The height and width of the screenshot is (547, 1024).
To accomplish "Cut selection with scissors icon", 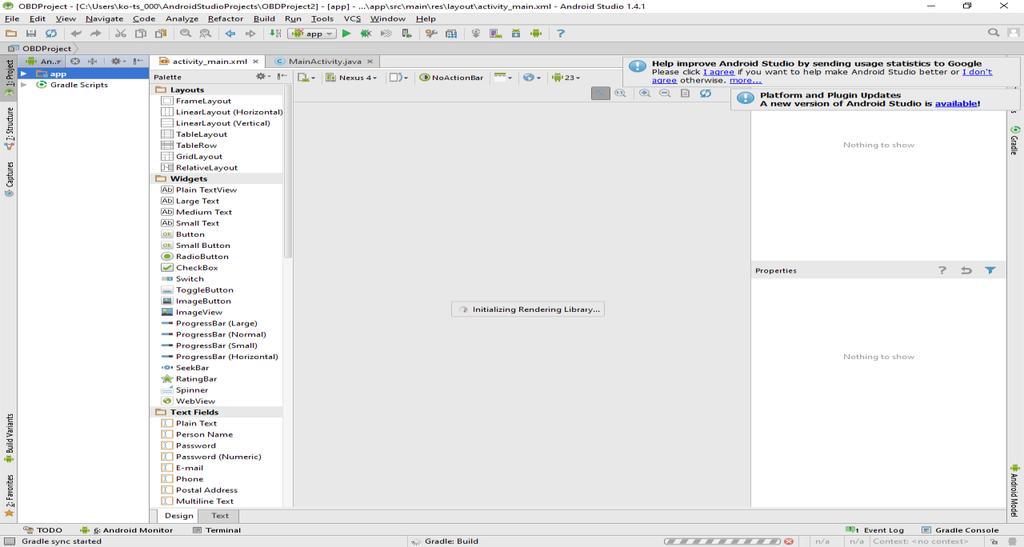I will click(121, 33).
